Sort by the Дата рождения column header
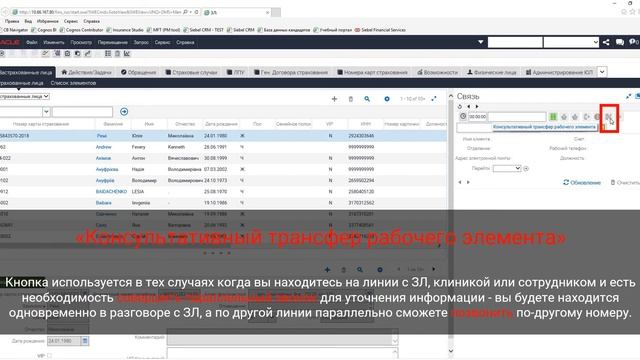This screenshot has height=360, width=640. (221, 124)
